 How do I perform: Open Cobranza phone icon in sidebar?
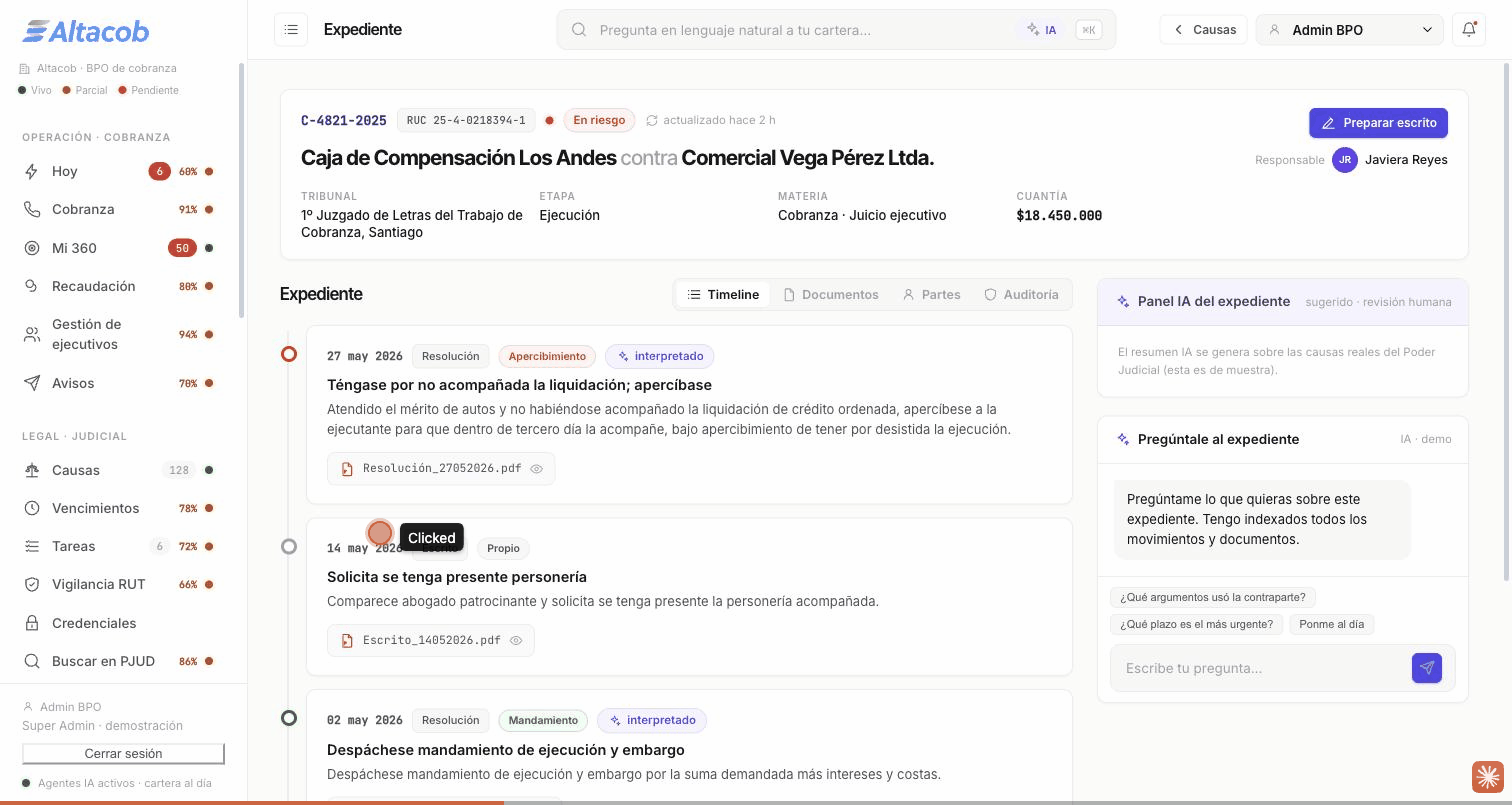[32, 209]
